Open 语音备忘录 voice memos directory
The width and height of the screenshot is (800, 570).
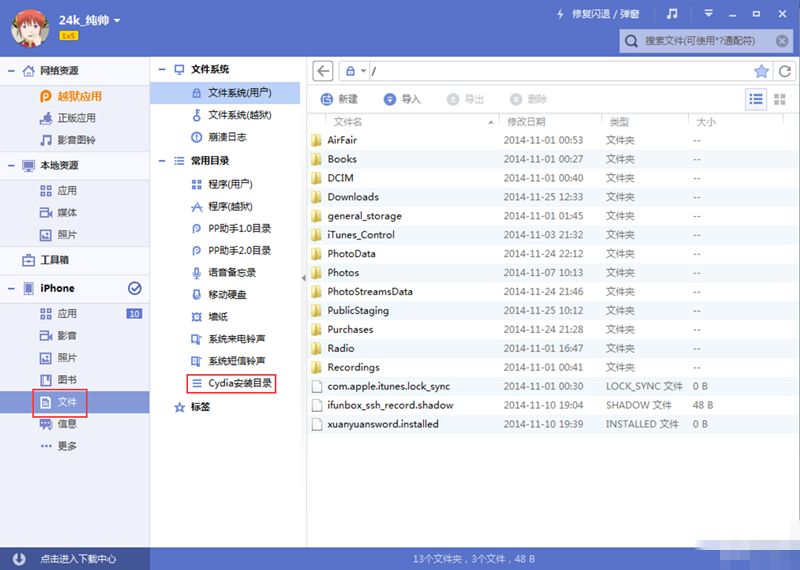[x=226, y=272]
